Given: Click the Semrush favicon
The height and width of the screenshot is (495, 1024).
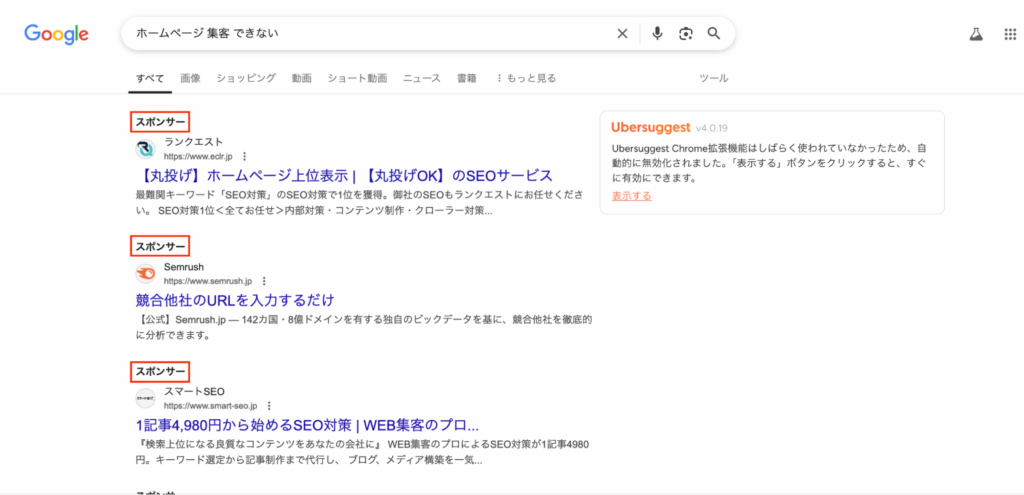Looking at the screenshot, I should [146, 274].
